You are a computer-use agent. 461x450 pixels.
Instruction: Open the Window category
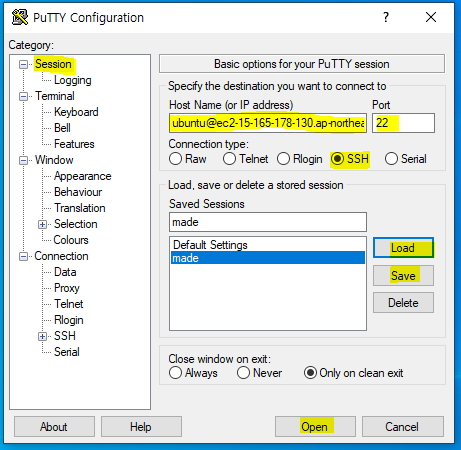54,160
